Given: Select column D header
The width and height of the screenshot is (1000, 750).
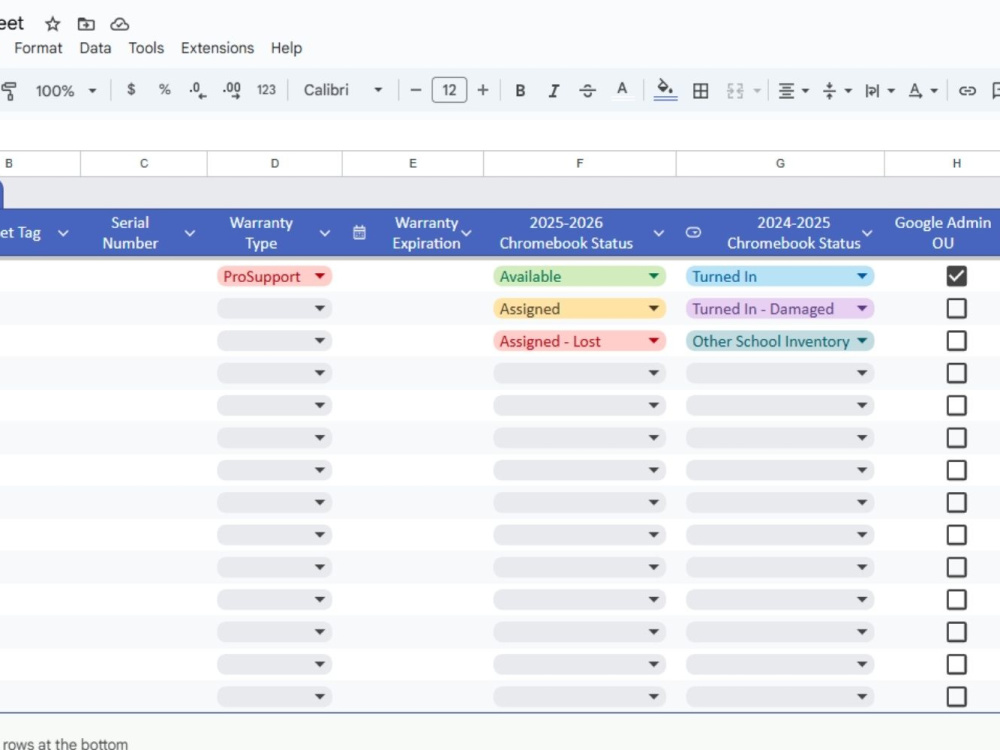Looking at the screenshot, I should (274, 163).
